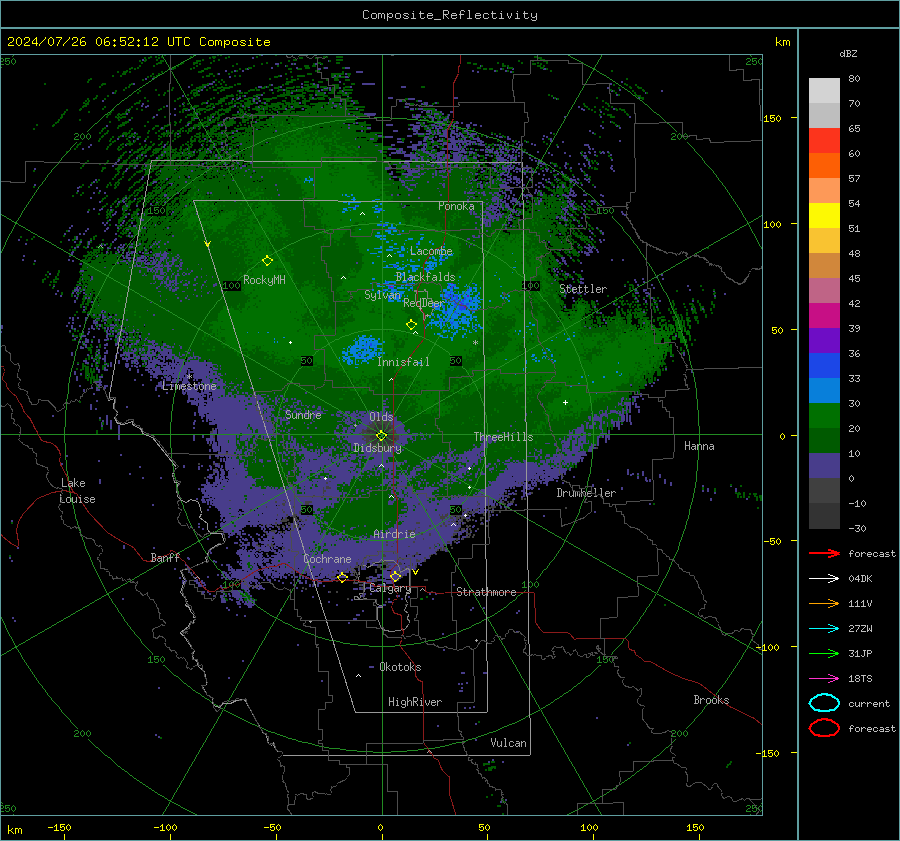Image resolution: width=900 pixels, height=841 pixels.
Task: Click the Olds label
Action: [381, 417]
